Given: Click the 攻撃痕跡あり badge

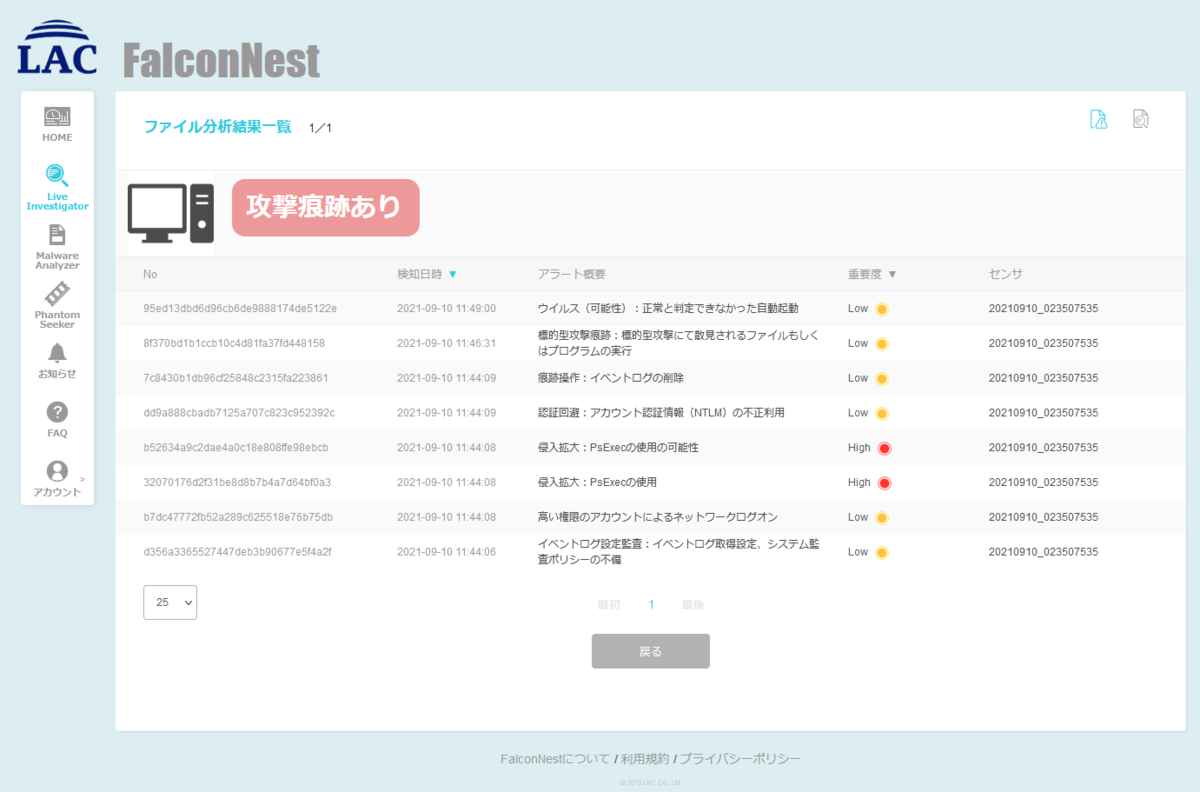Looking at the screenshot, I should [x=325, y=207].
